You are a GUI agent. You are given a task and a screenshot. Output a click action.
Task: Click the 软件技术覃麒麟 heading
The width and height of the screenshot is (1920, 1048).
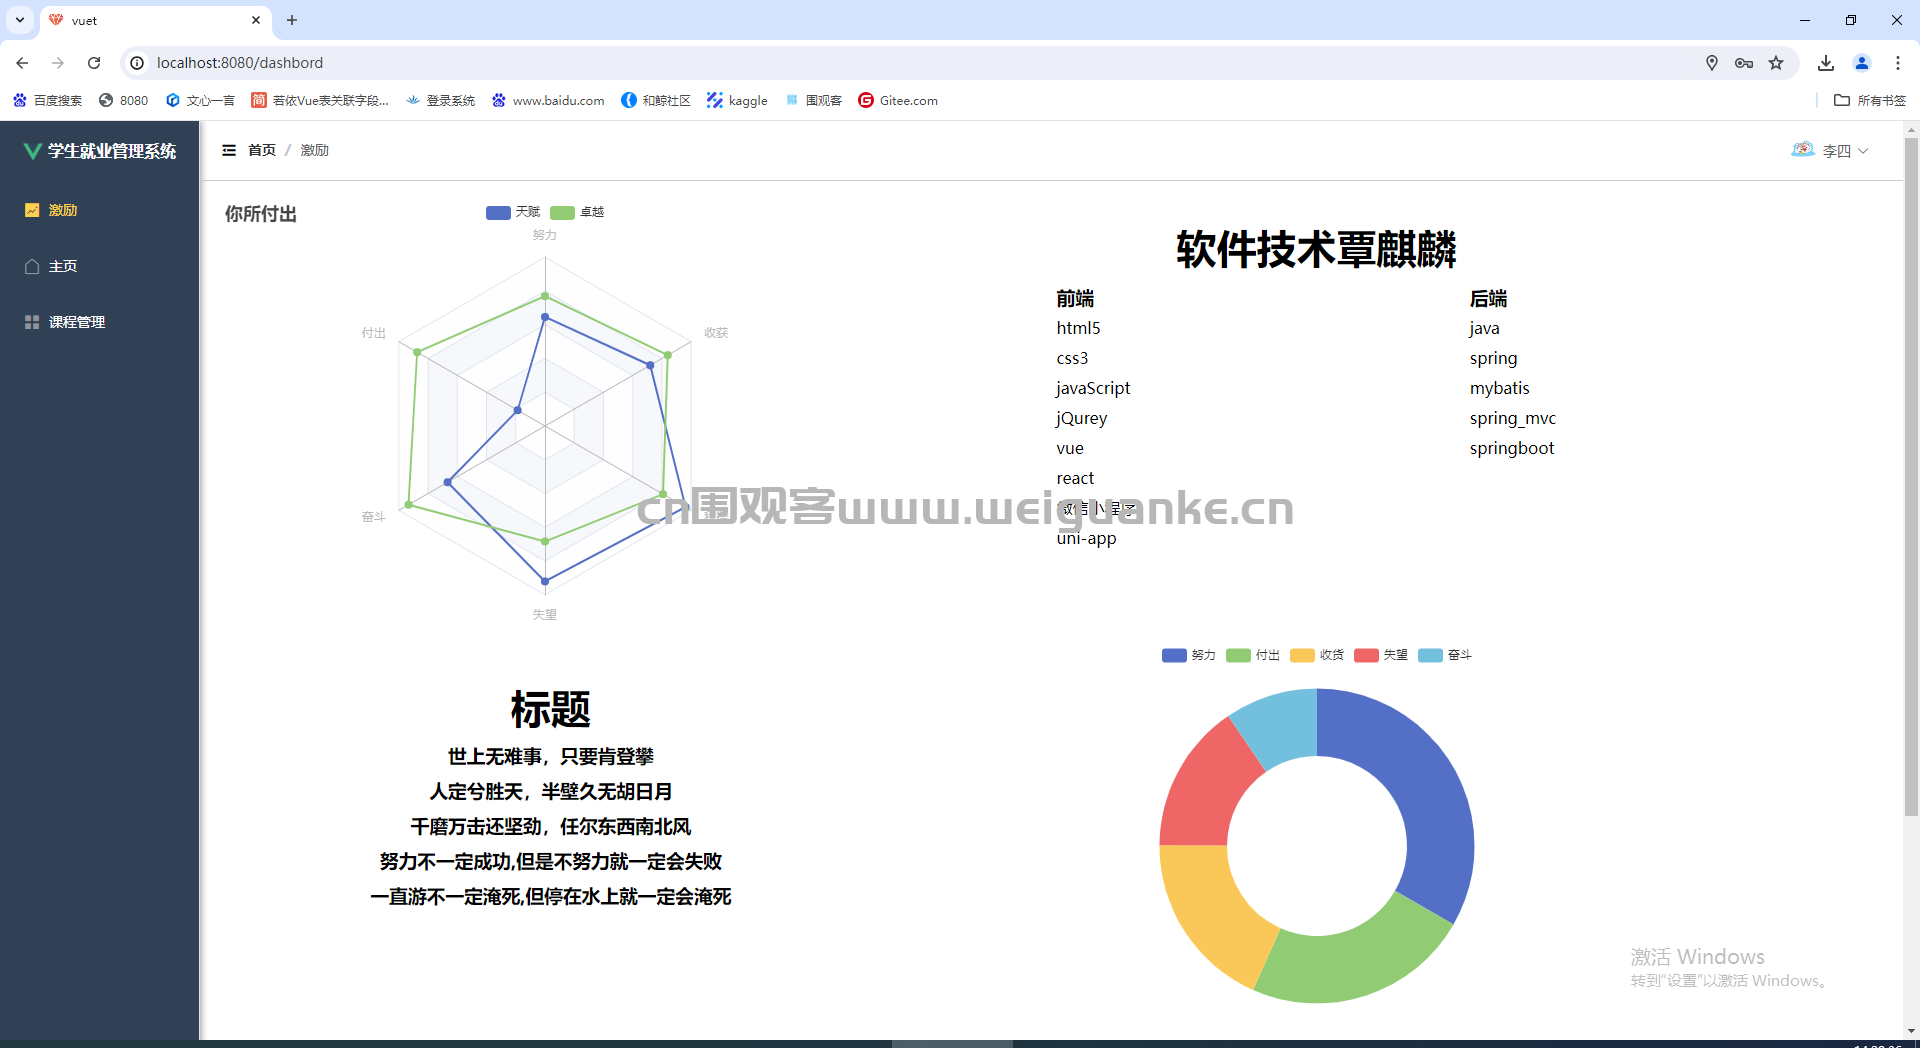point(1316,249)
